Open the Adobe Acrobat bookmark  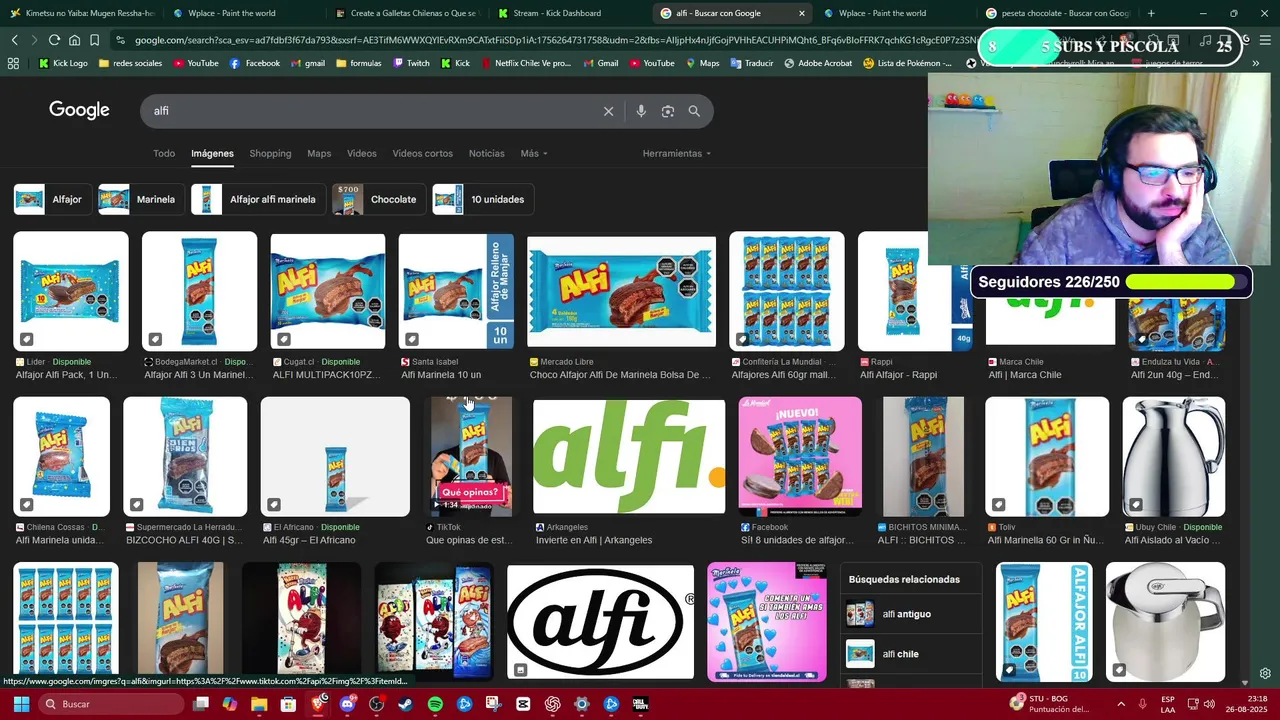click(817, 63)
